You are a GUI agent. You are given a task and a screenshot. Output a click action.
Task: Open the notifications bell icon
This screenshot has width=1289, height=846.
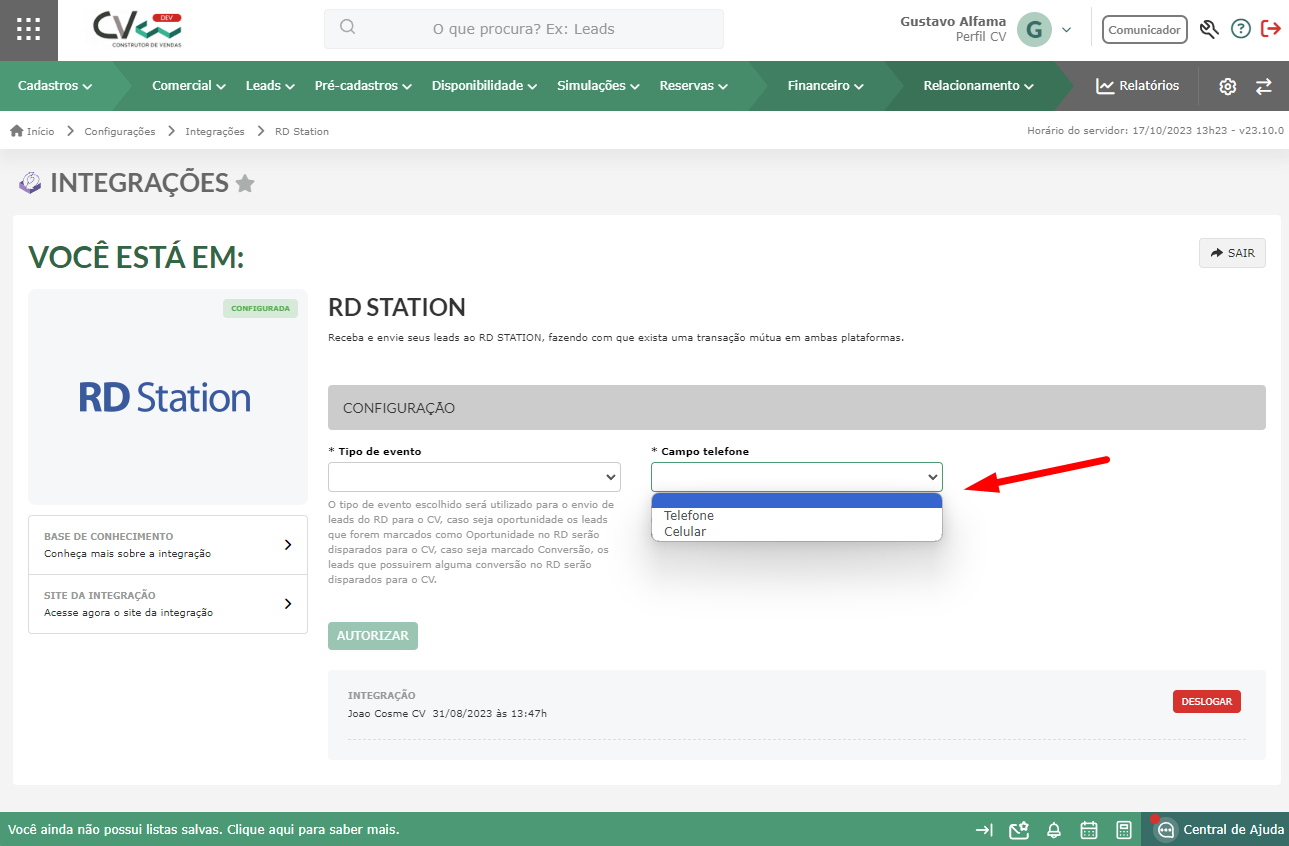pyautogui.click(x=1054, y=830)
